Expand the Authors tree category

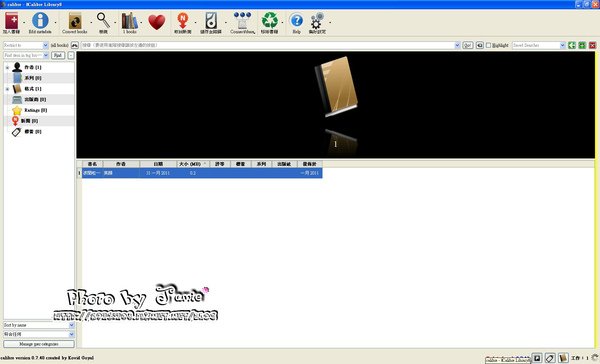(7, 67)
